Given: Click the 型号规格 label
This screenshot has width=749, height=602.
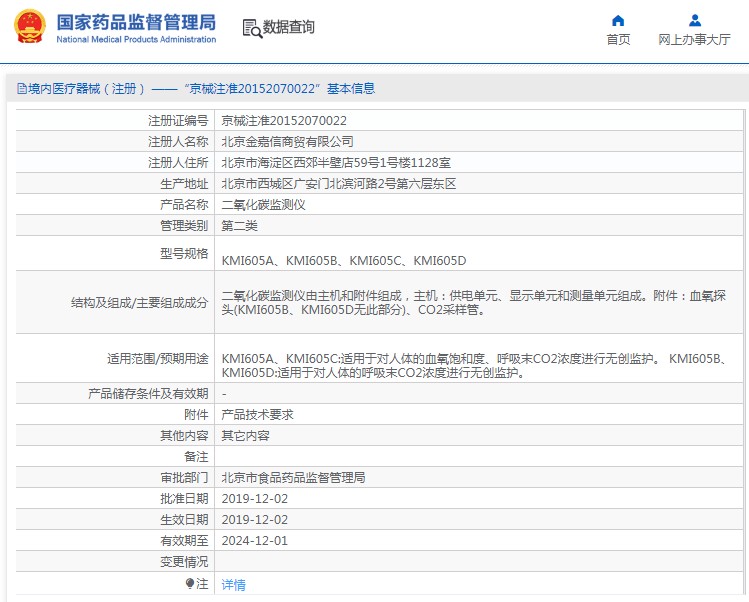Looking at the screenshot, I should tap(184, 254).
